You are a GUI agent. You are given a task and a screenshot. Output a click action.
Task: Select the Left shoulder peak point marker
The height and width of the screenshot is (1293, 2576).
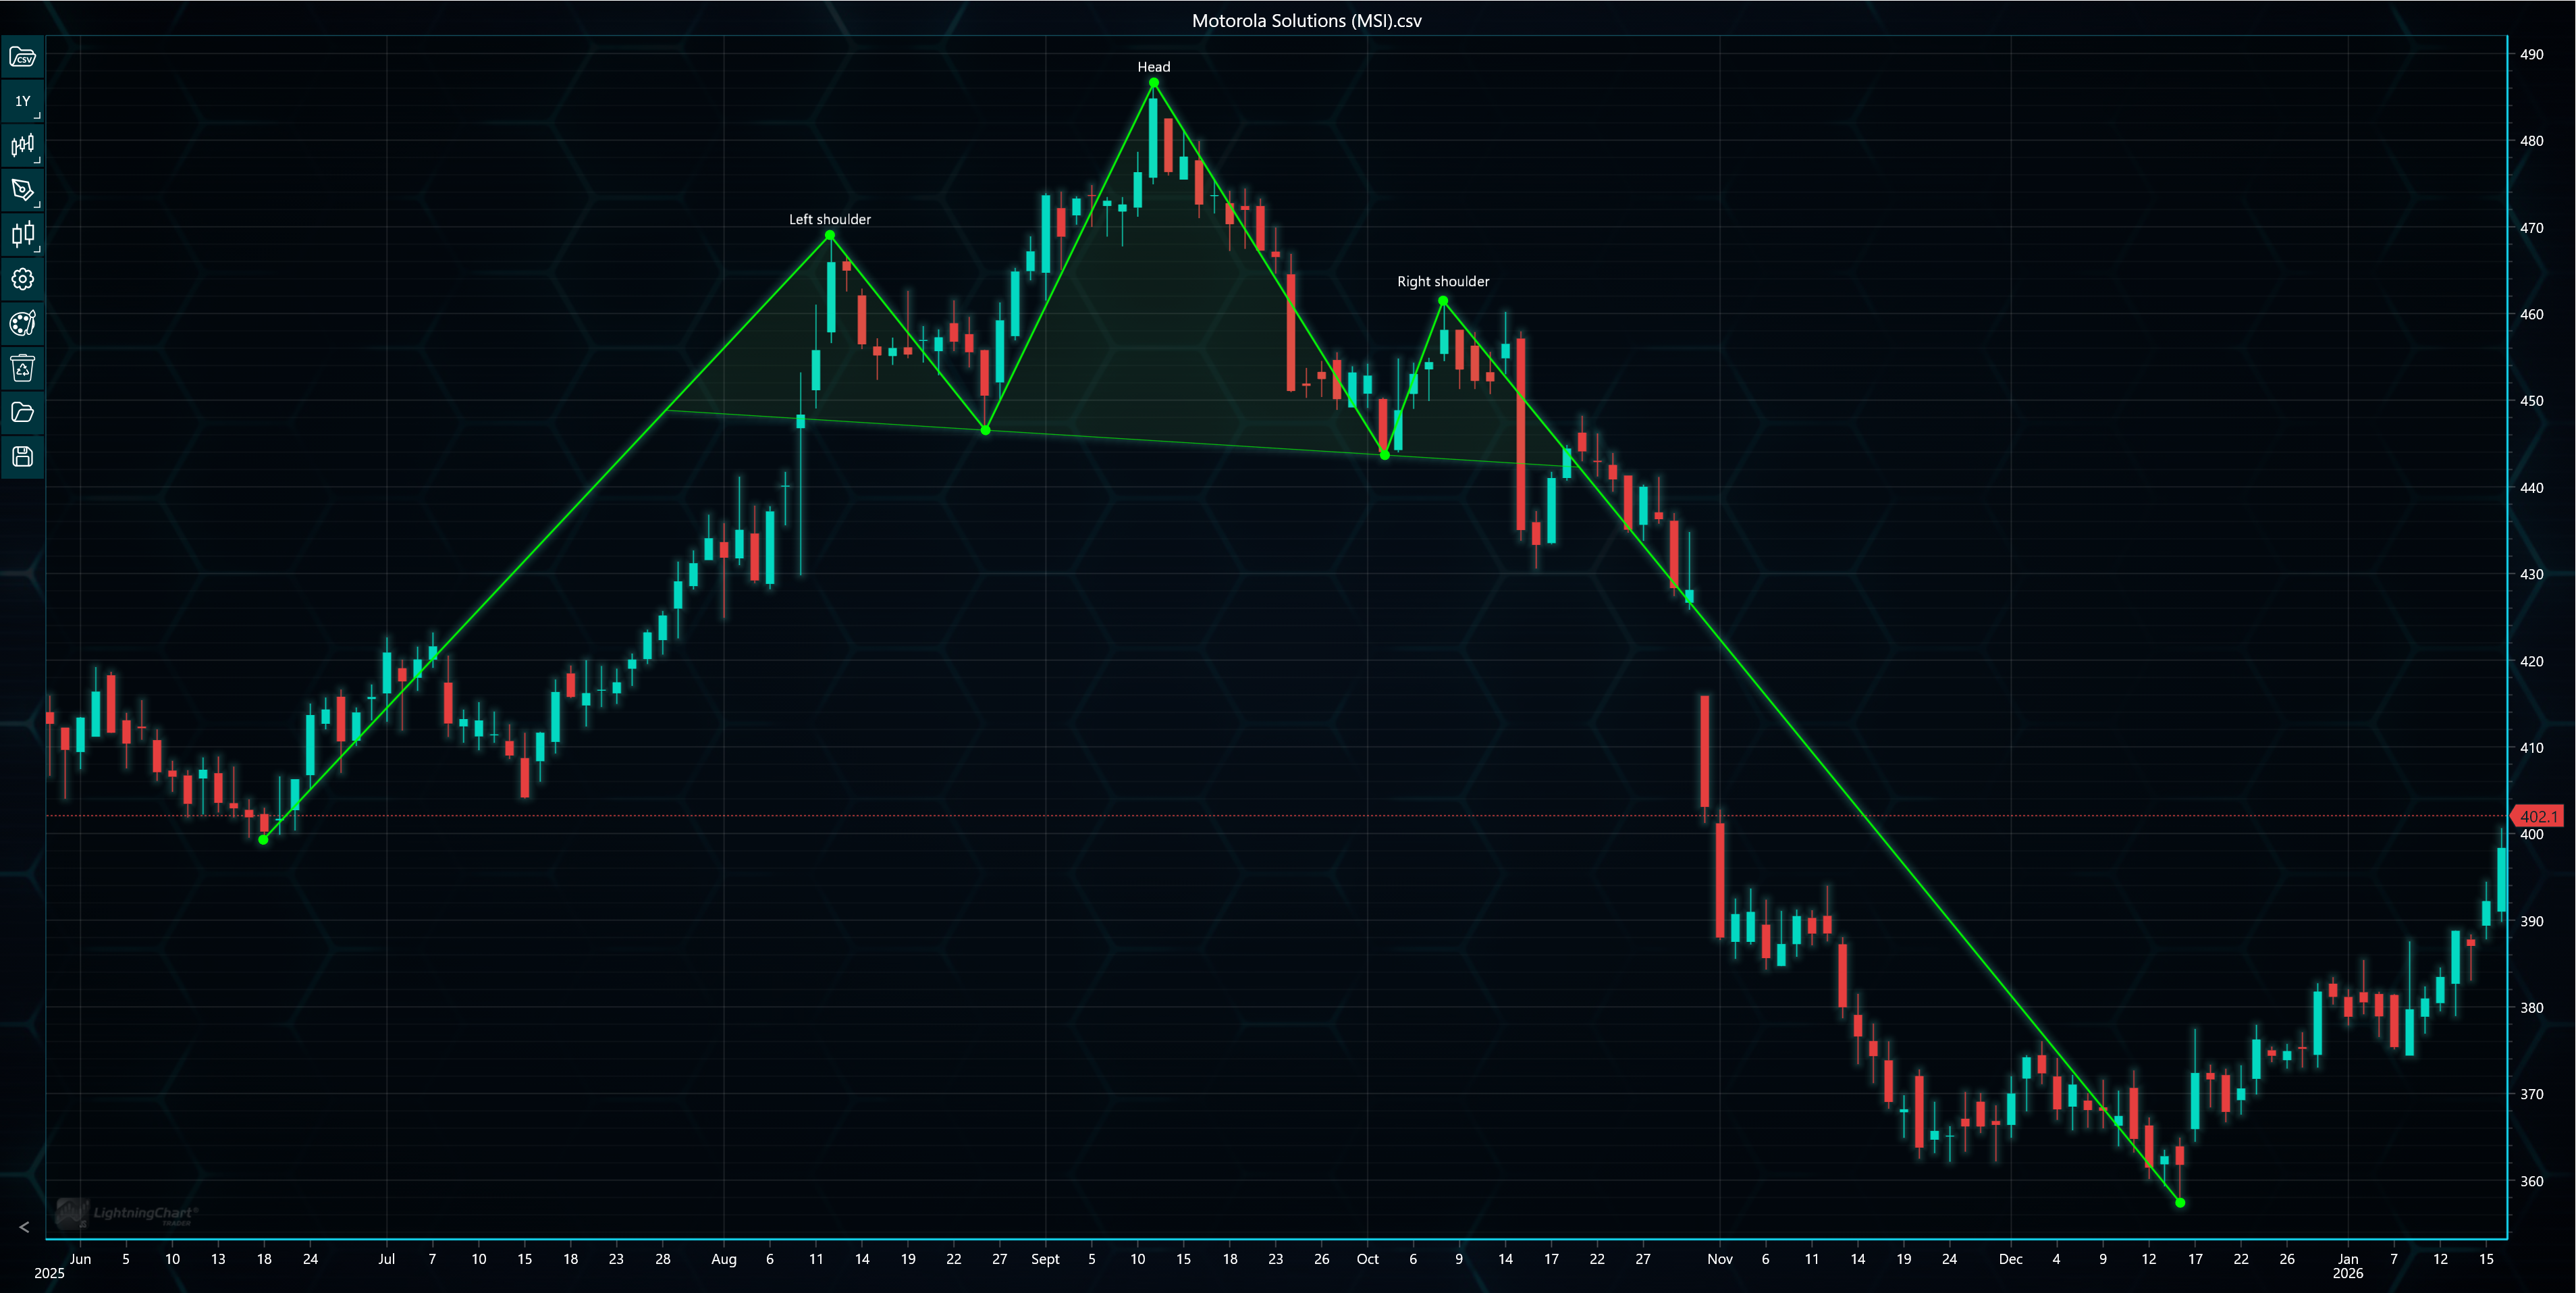pyautogui.click(x=830, y=235)
